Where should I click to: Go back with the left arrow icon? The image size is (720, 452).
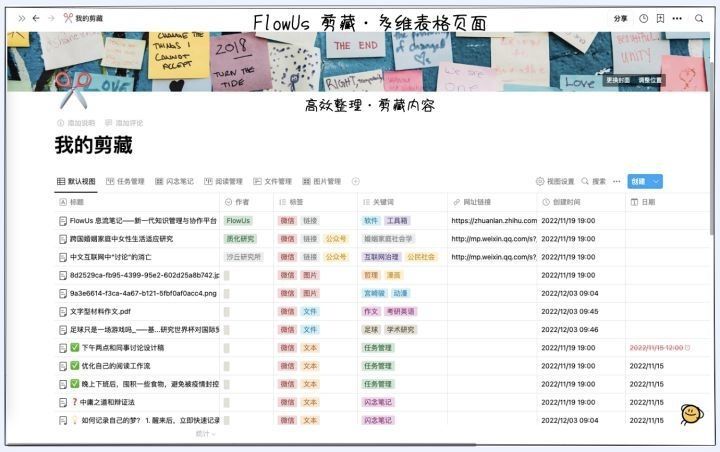[36, 18]
